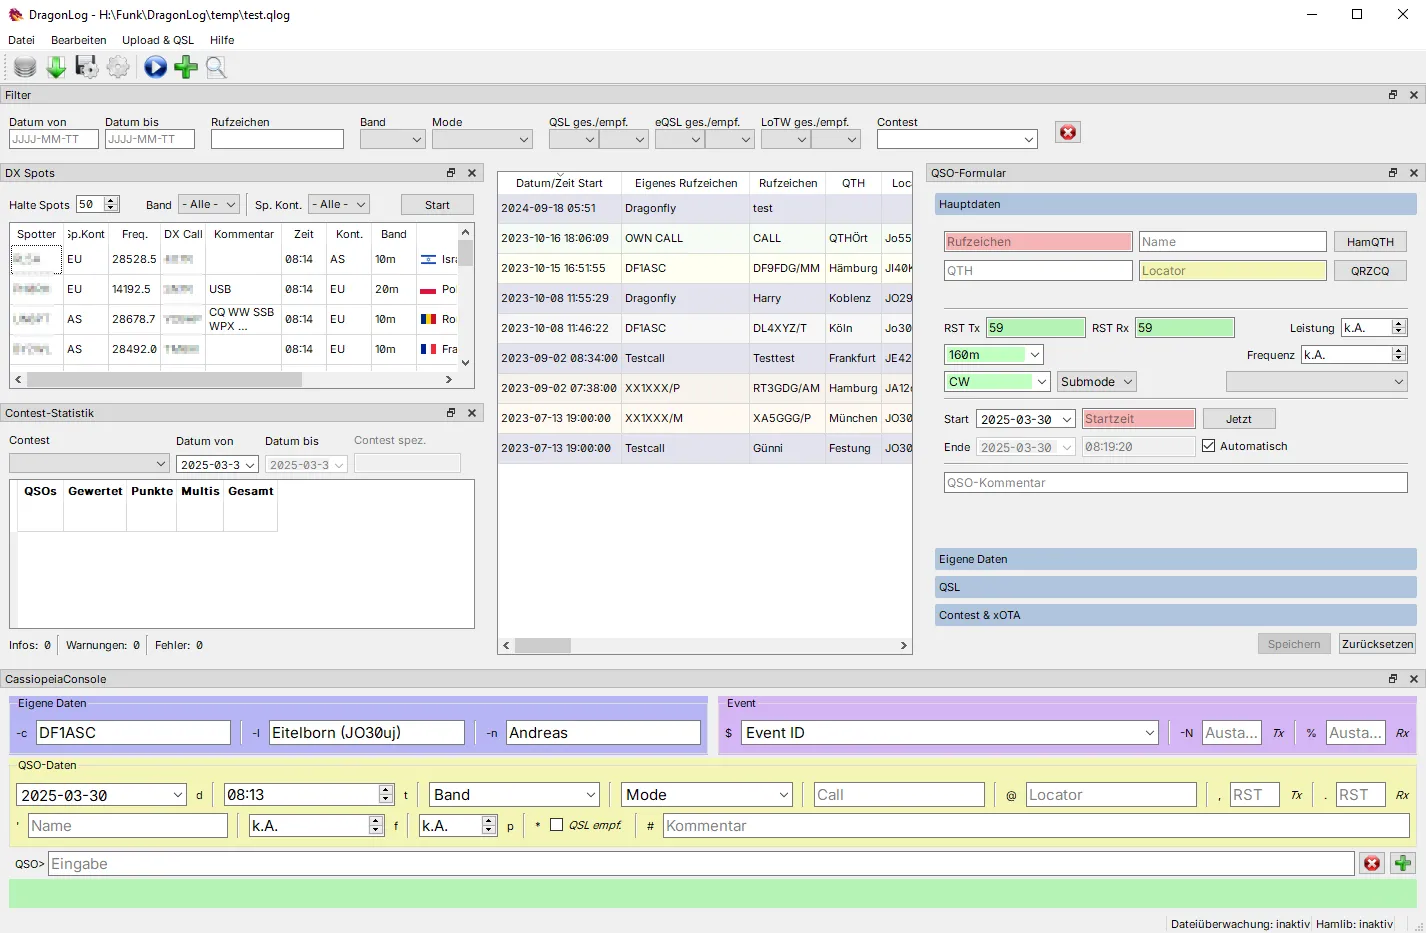Click the Rufzeichen field in QSO-Formular
1426x933 pixels.
[x=1038, y=242]
